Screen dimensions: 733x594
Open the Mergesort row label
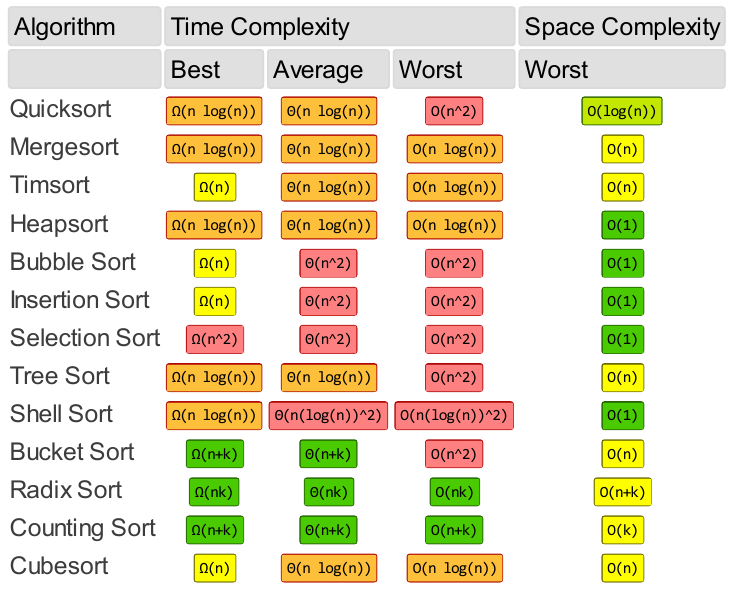[x=64, y=147]
